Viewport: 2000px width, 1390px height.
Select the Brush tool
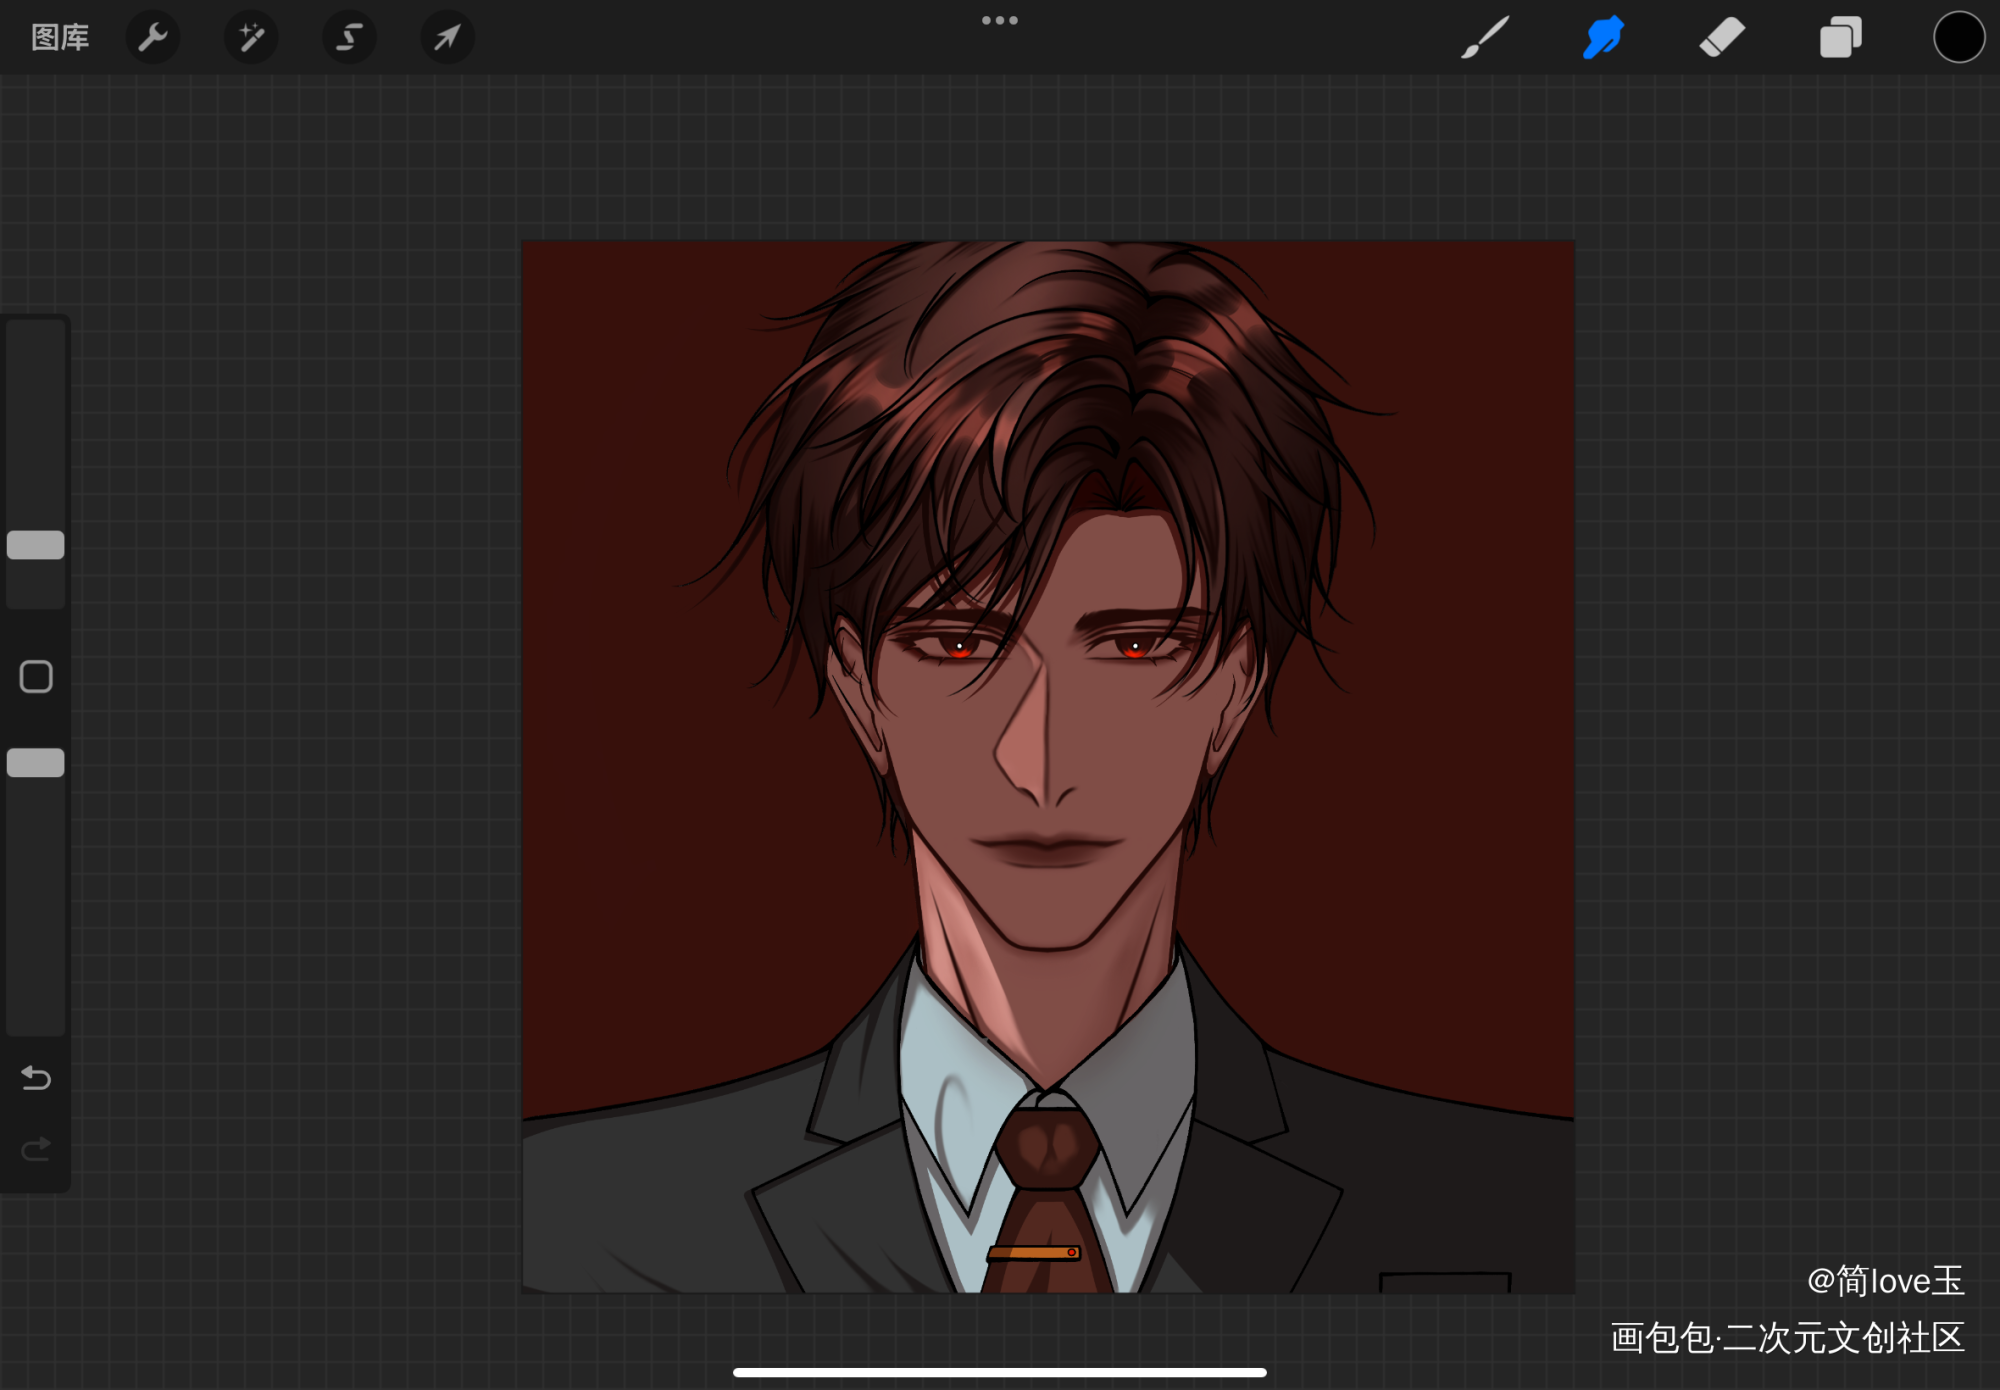[1485, 38]
